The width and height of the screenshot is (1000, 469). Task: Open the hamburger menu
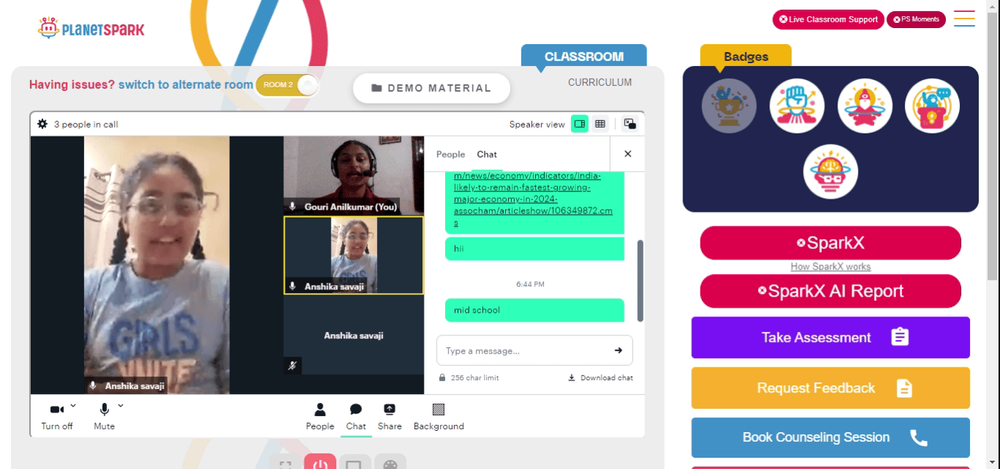(x=964, y=19)
